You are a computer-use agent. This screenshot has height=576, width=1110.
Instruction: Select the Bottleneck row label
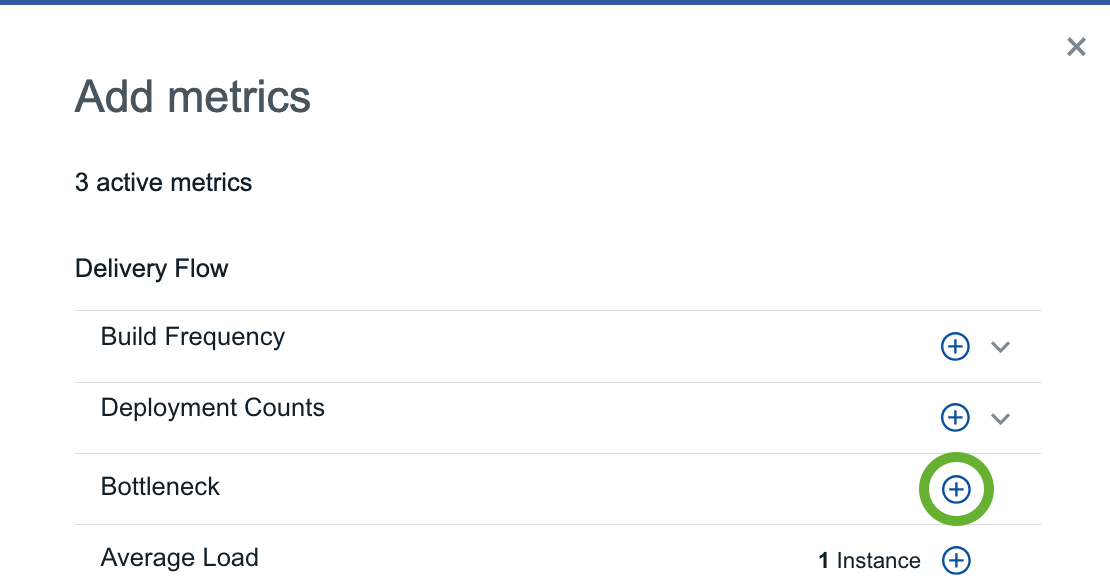click(160, 487)
